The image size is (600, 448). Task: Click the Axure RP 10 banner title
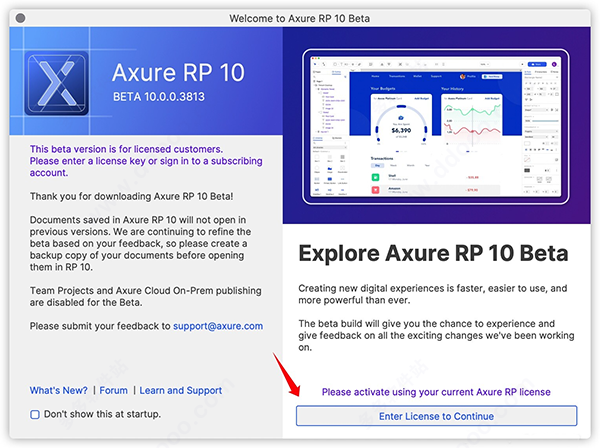[178, 72]
